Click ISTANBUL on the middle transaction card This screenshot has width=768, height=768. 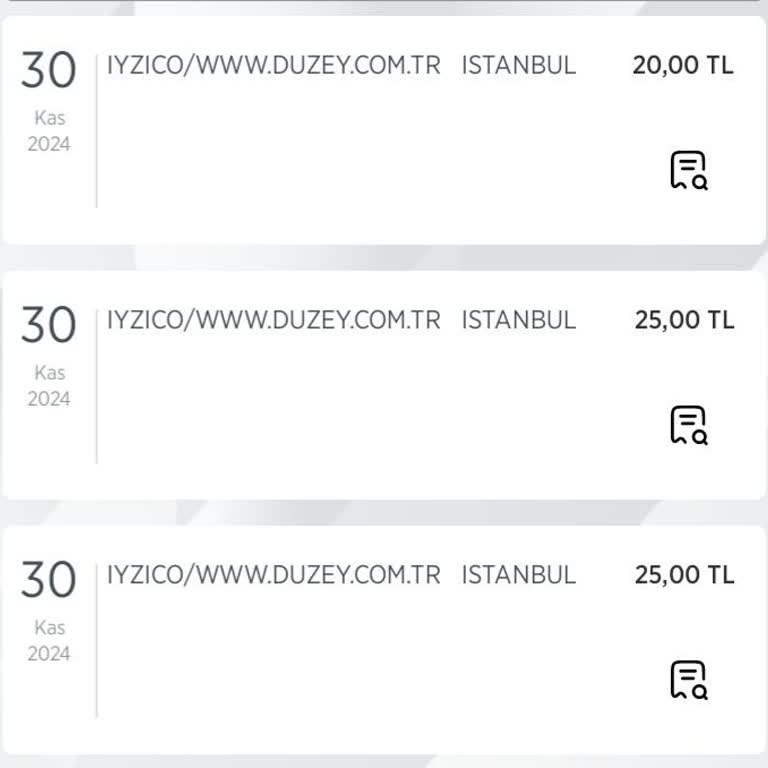(519, 321)
